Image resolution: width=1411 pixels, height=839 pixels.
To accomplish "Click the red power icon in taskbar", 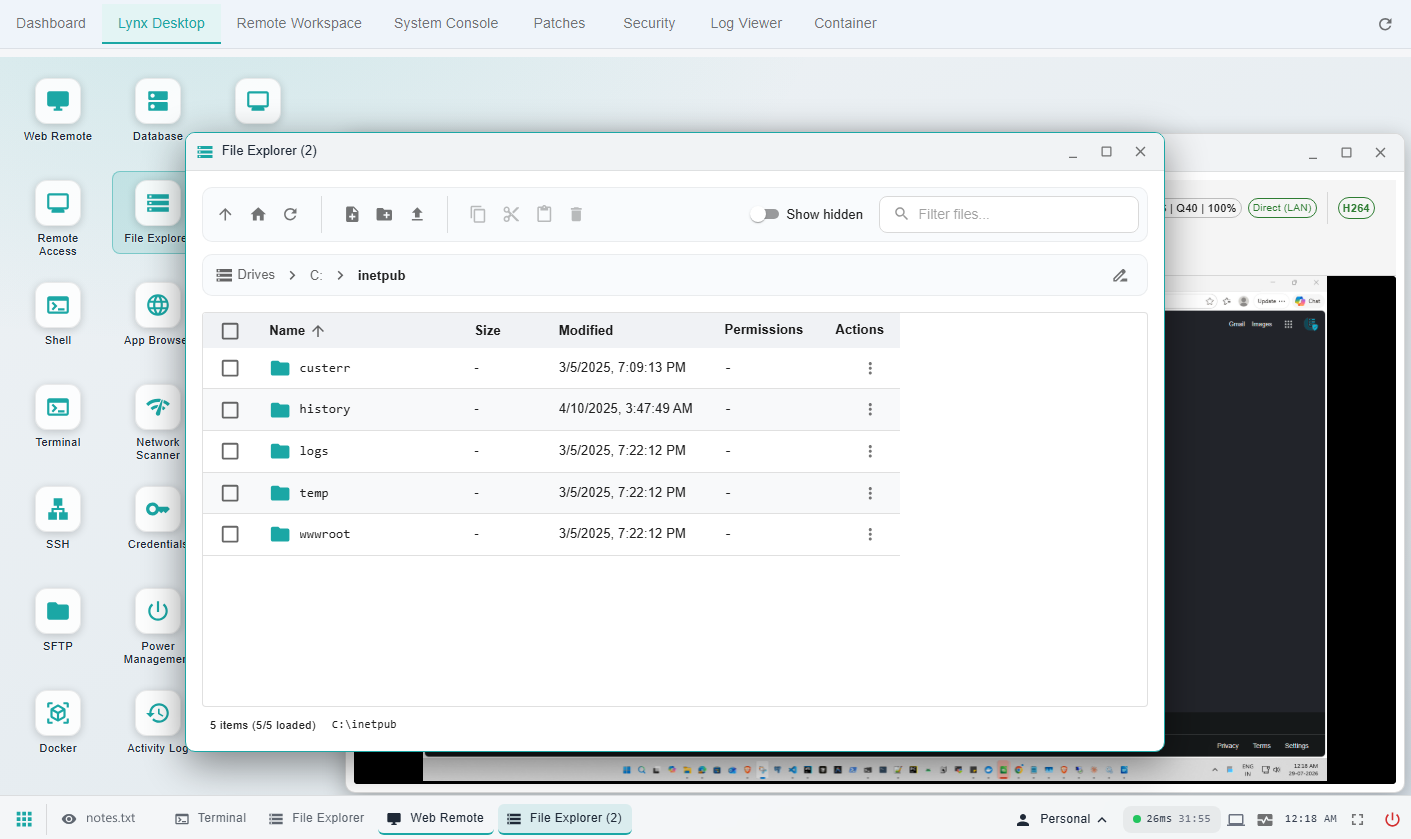I will (1392, 819).
